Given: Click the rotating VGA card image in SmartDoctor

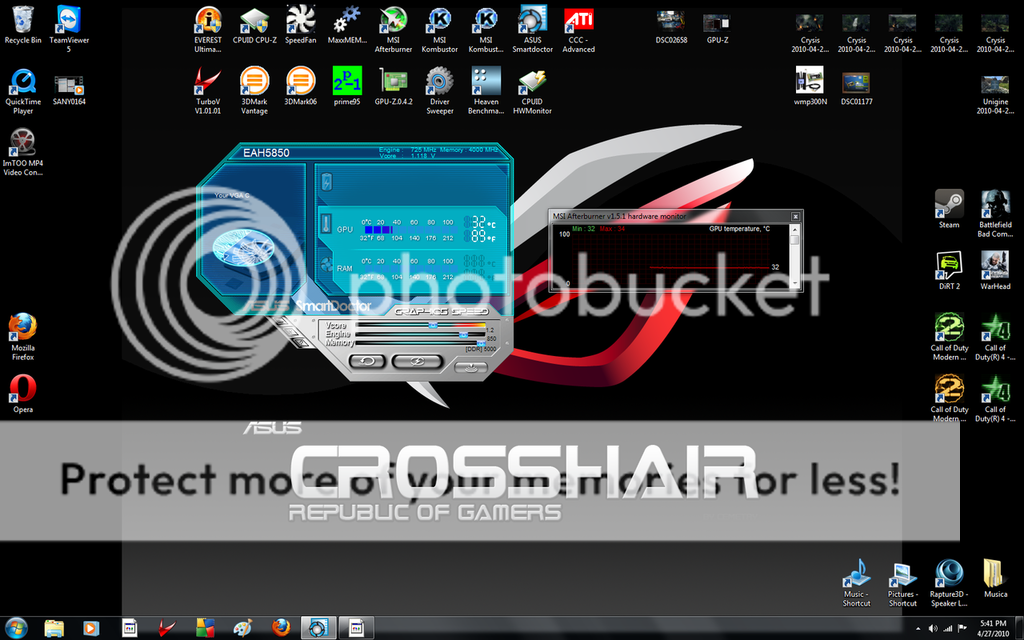Looking at the screenshot, I should click(242, 249).
